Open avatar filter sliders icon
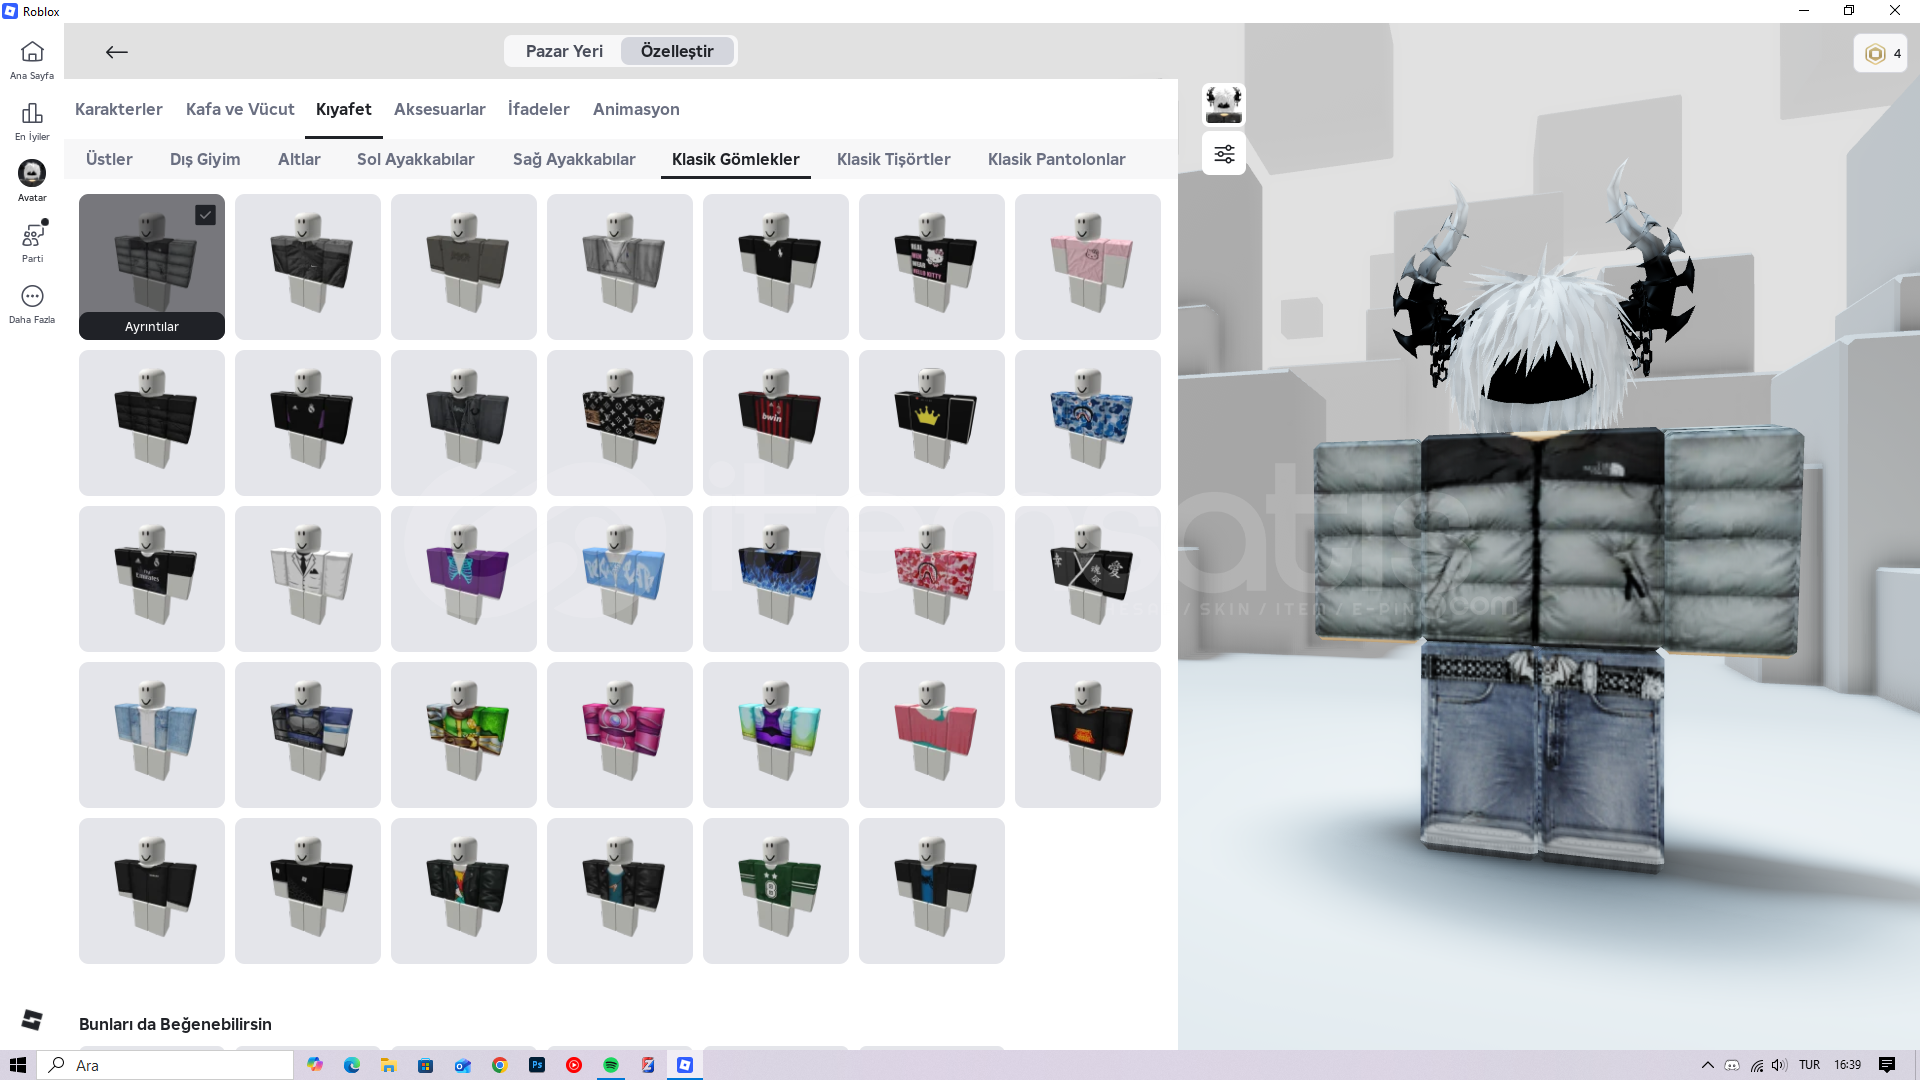 pyautogui.click(x=1224, y=154)
